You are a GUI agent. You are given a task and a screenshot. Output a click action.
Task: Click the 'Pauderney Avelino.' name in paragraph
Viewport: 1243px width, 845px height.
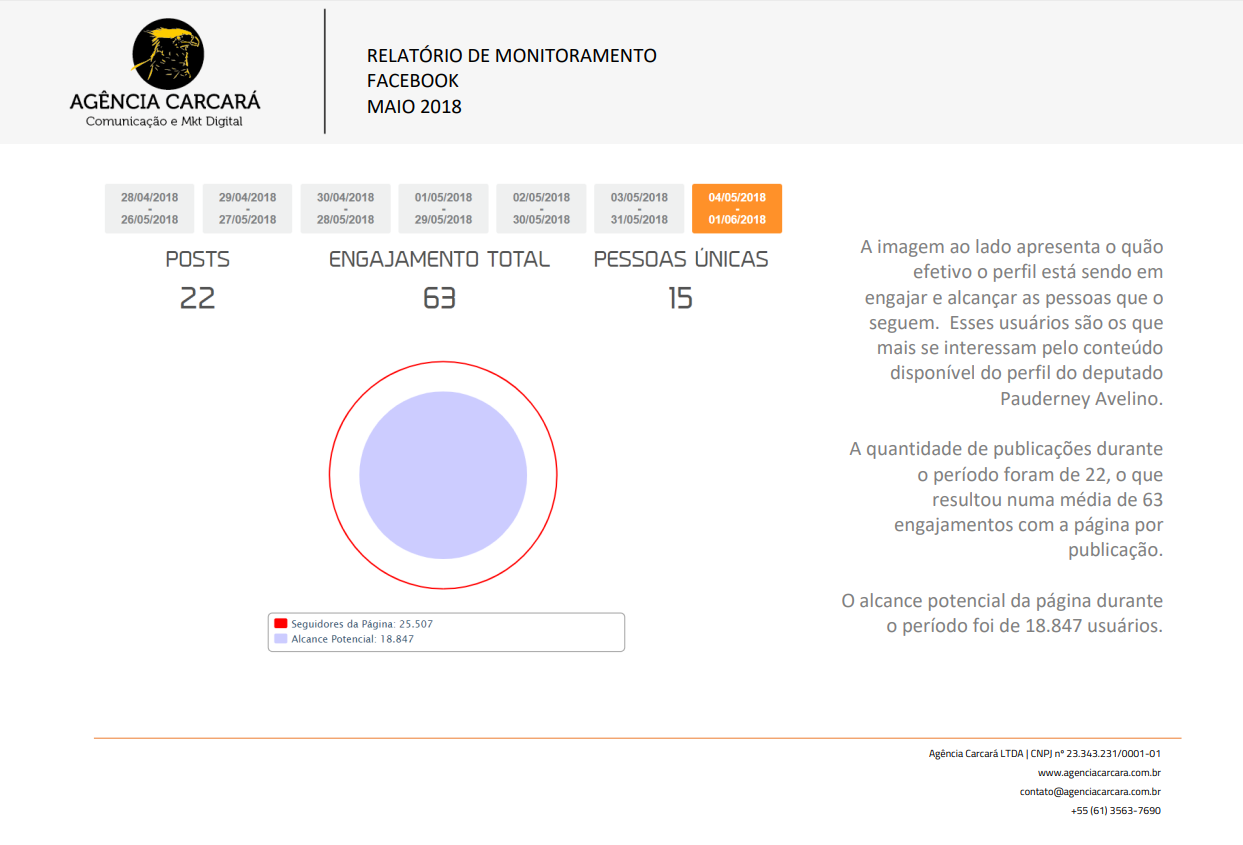[x=1082, y=398]
